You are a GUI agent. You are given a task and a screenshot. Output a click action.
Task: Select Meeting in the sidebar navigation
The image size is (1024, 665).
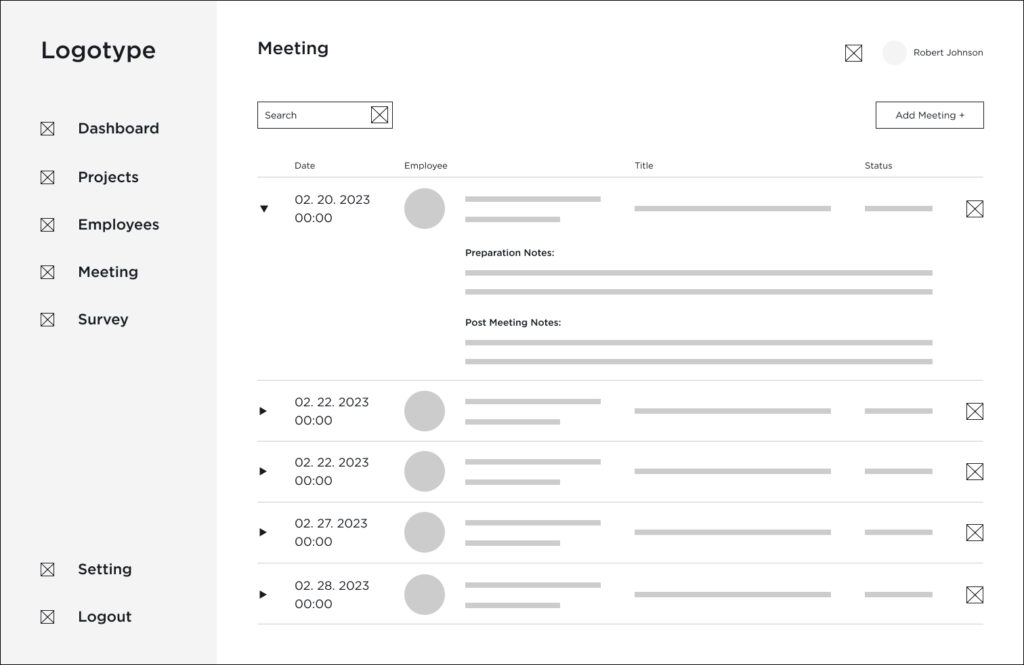(108, 272)
